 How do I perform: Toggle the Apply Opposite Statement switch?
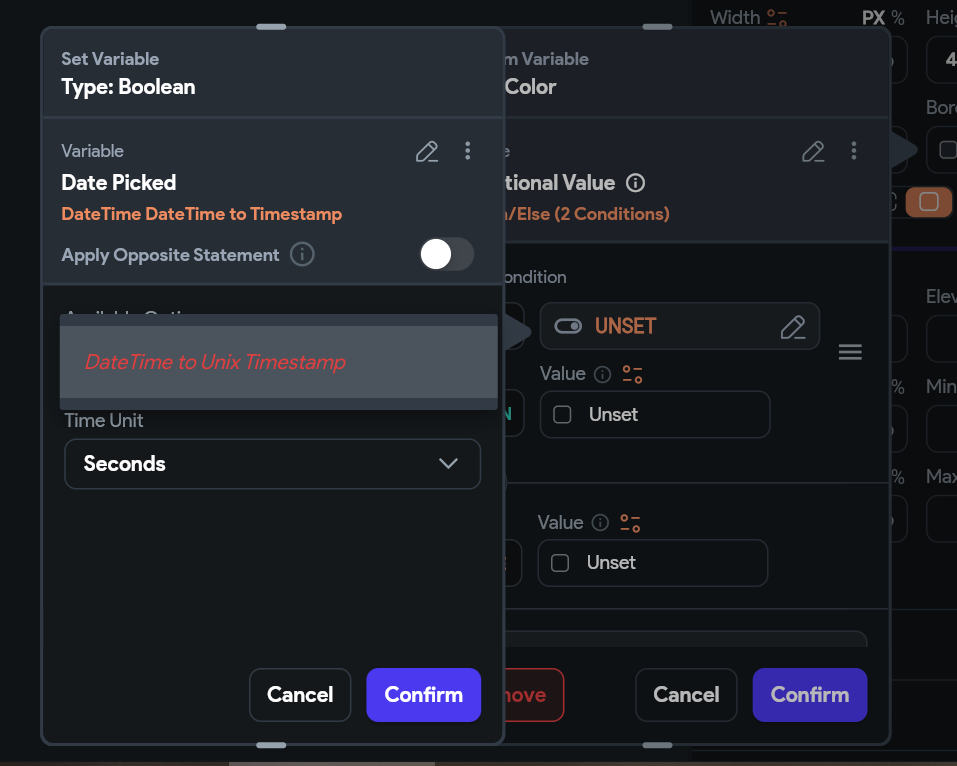(447, 254)
